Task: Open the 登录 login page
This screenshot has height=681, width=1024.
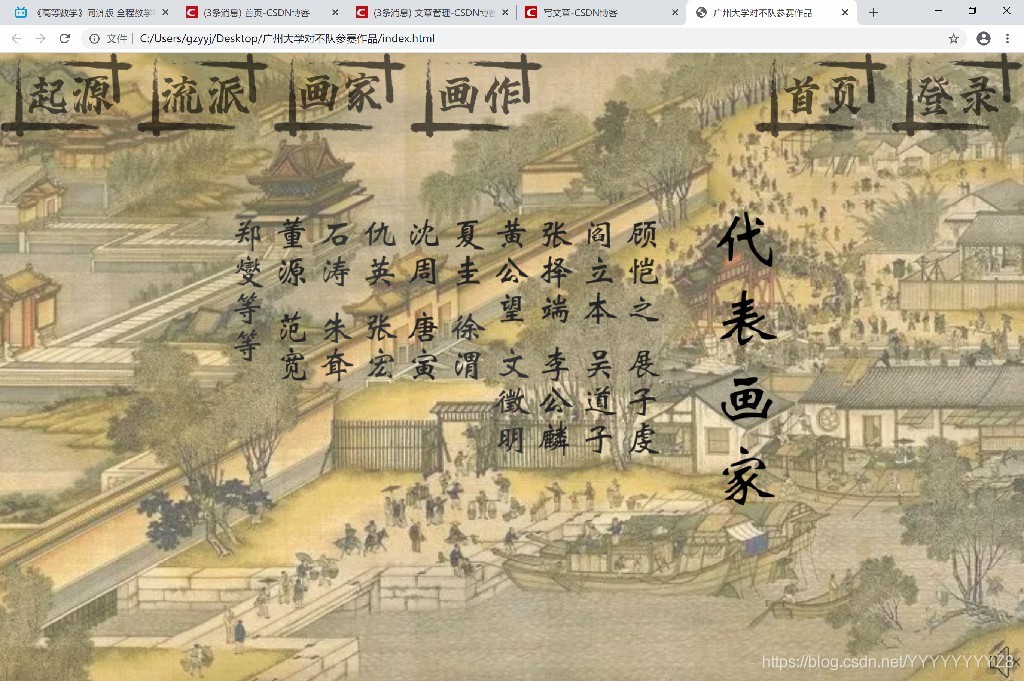Action: (x=957, y=95)
